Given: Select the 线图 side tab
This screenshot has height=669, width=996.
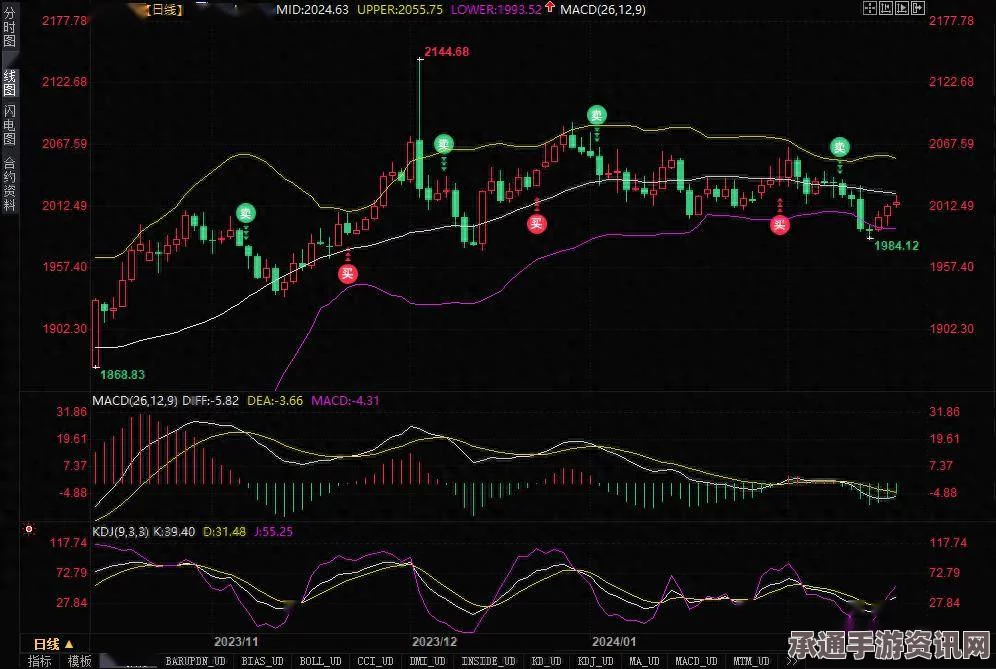Looking at the screenshot, I should point(10,83).
